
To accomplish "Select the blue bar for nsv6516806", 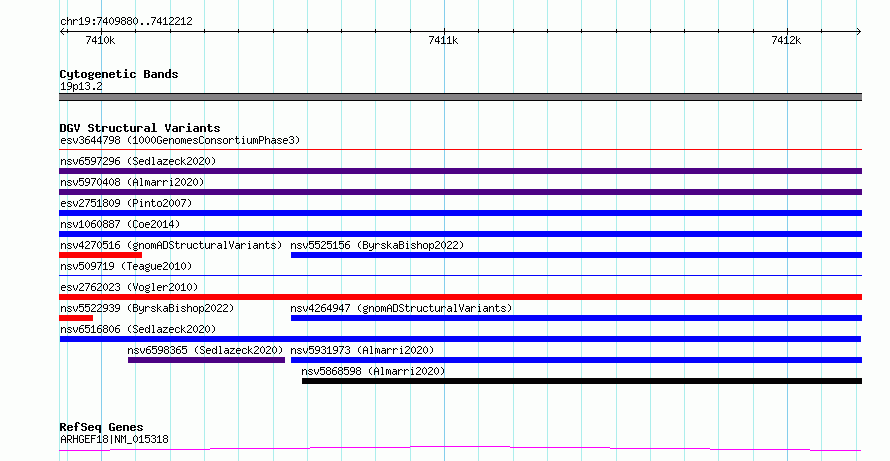I will tap(460, 339).
